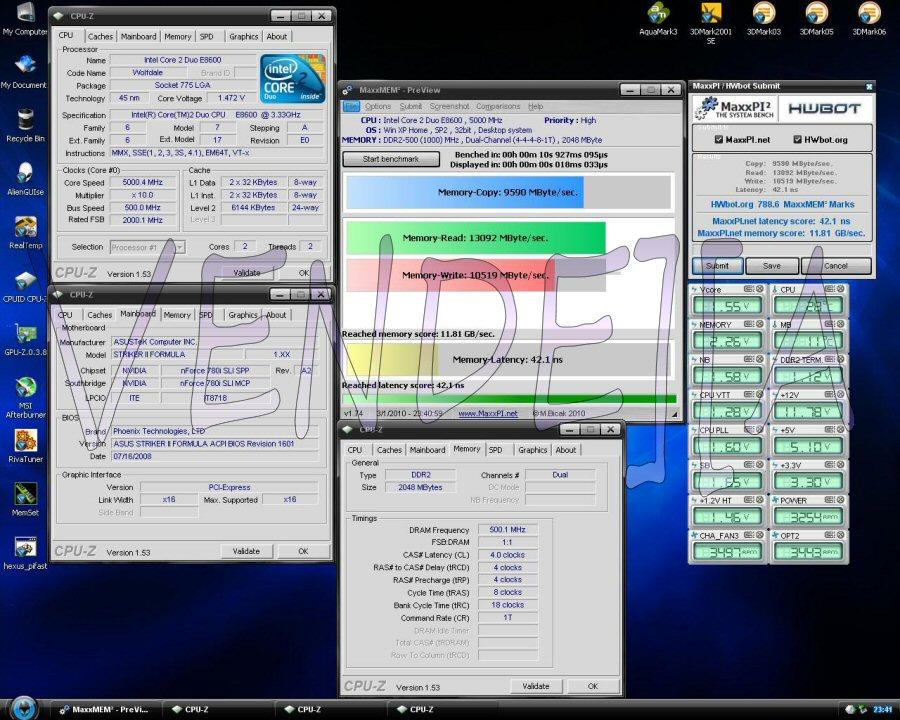Viewport: 900px width, 720px height.
Task: Launch the 3DMark06 desktop shortcut
Action: coord(868,18)
